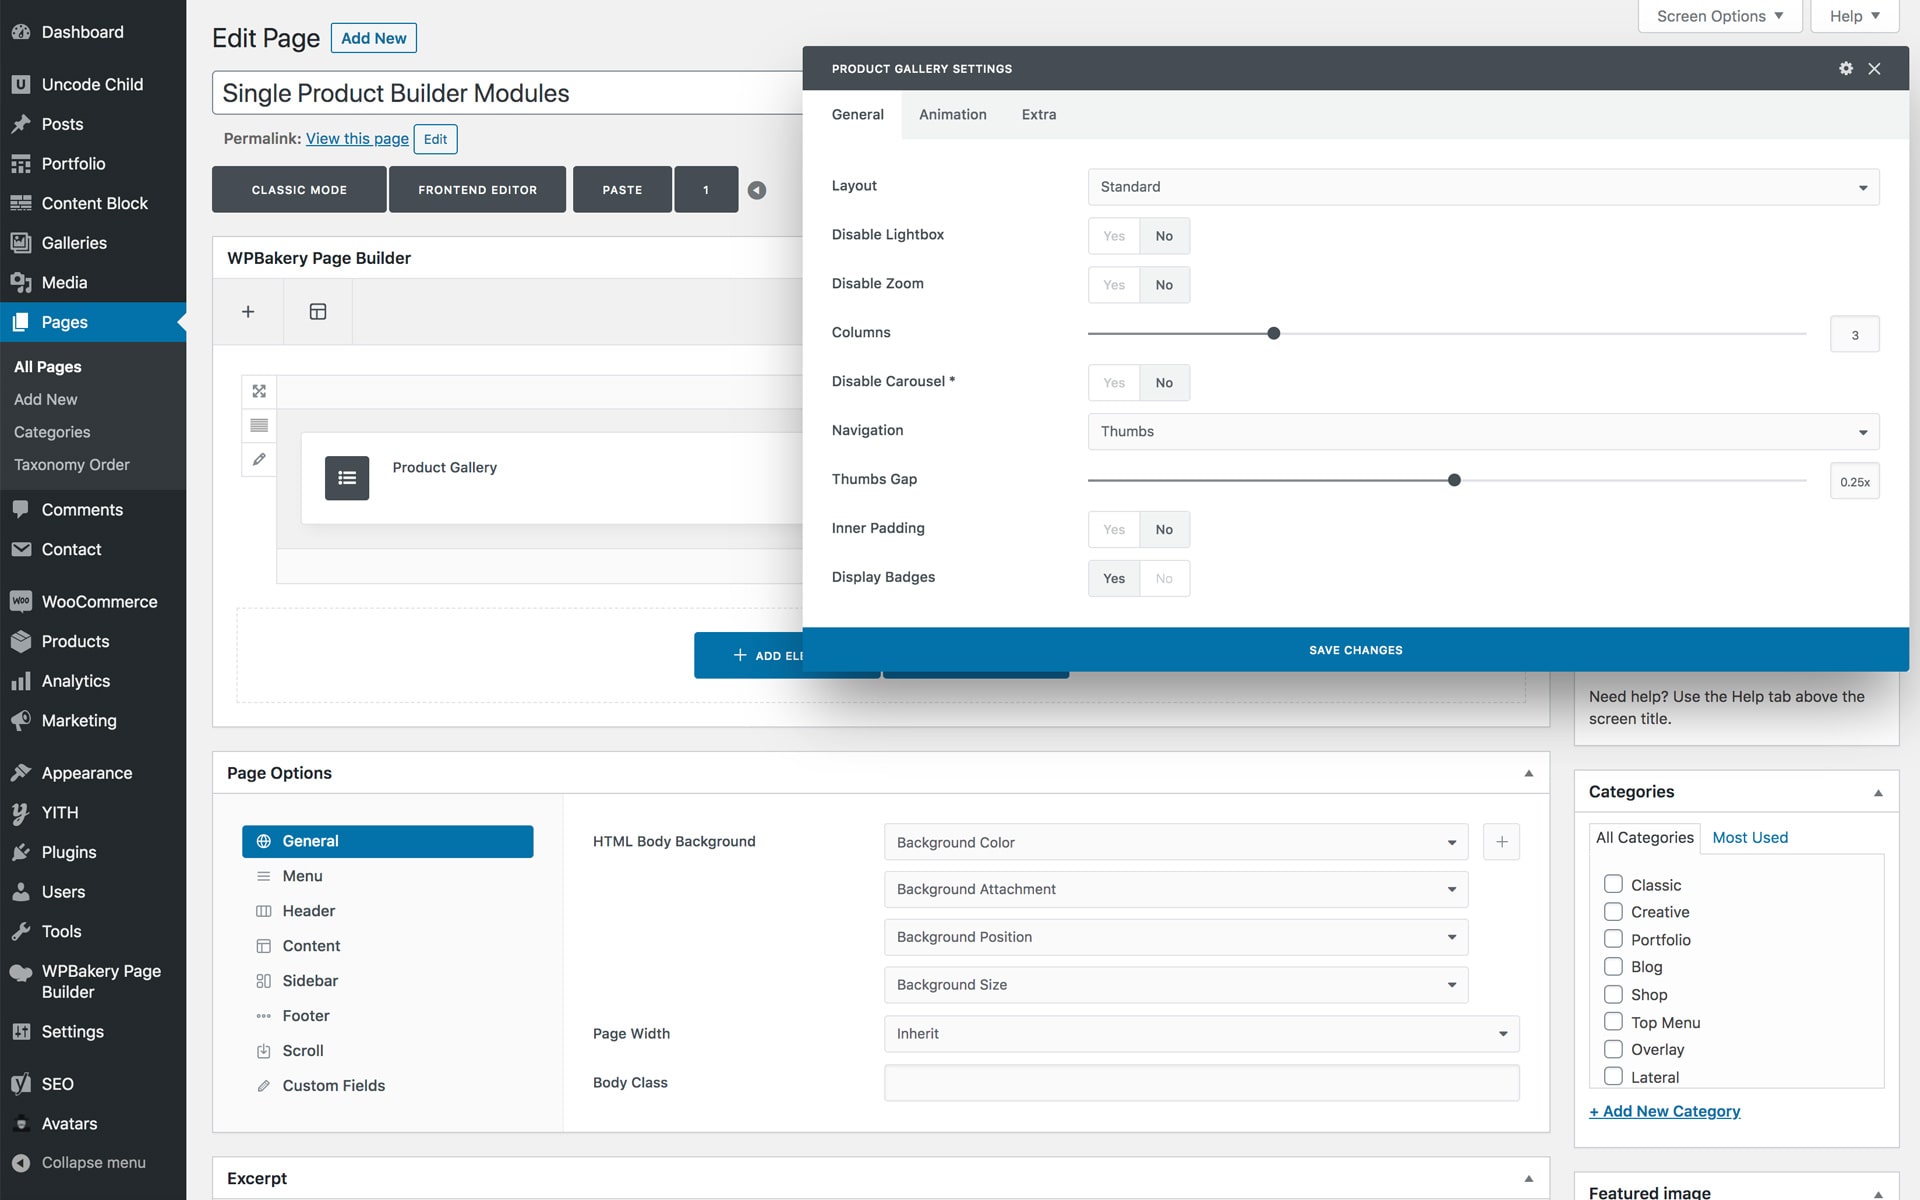Set Disable Lightbox to Yes
This screenshot has height=1200, width=1920.
tap(1114, 236)
